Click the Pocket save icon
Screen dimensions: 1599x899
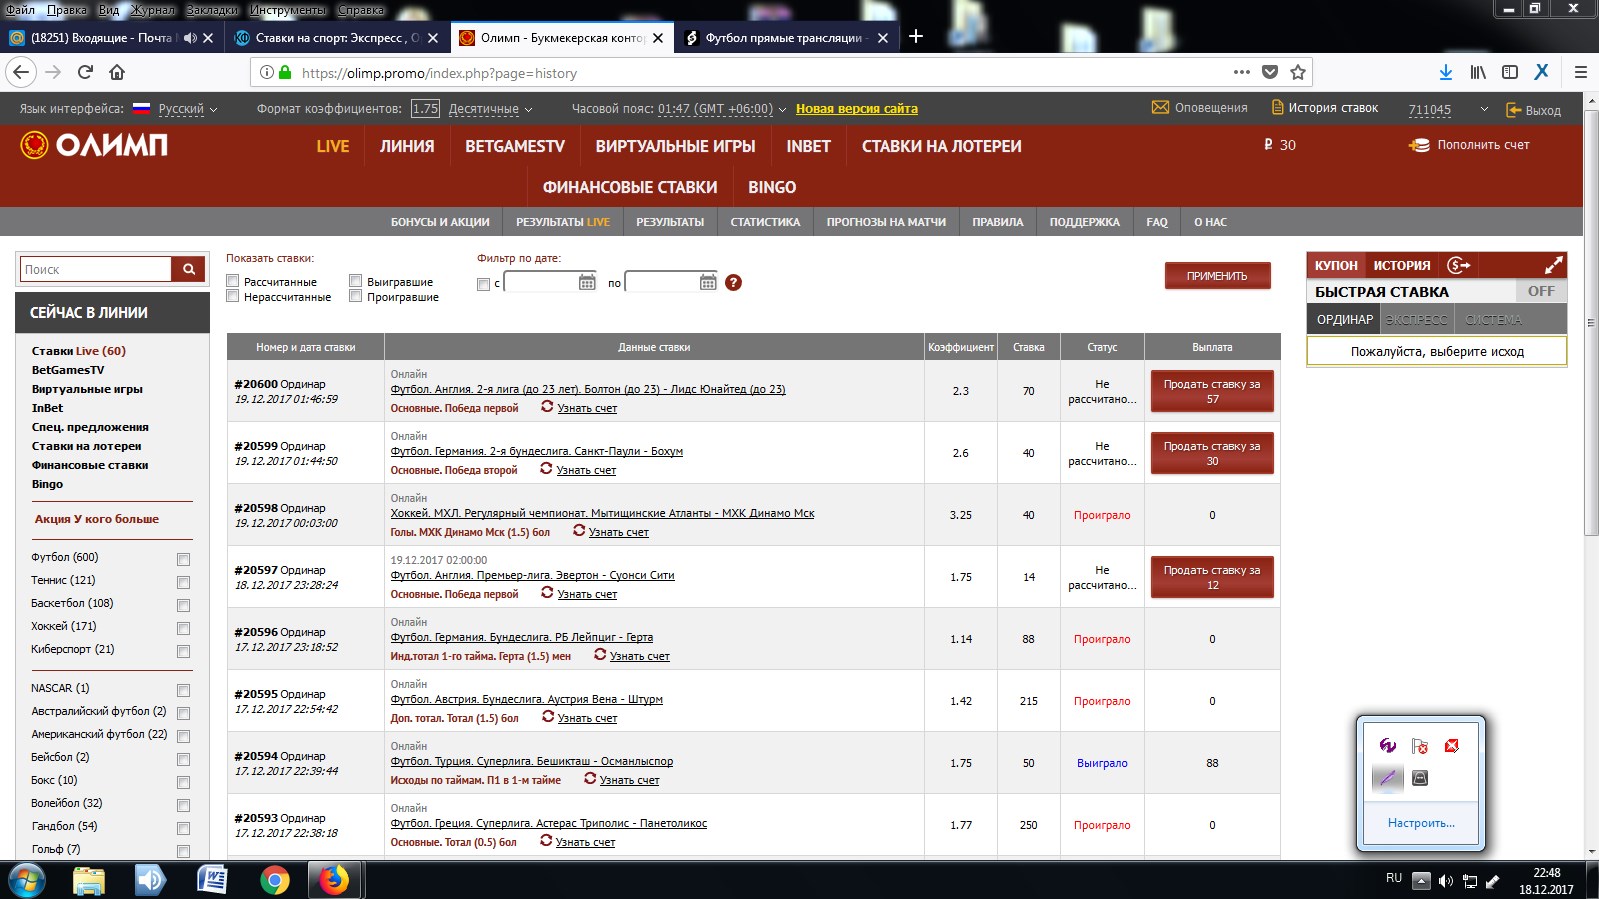(1270, 72)
